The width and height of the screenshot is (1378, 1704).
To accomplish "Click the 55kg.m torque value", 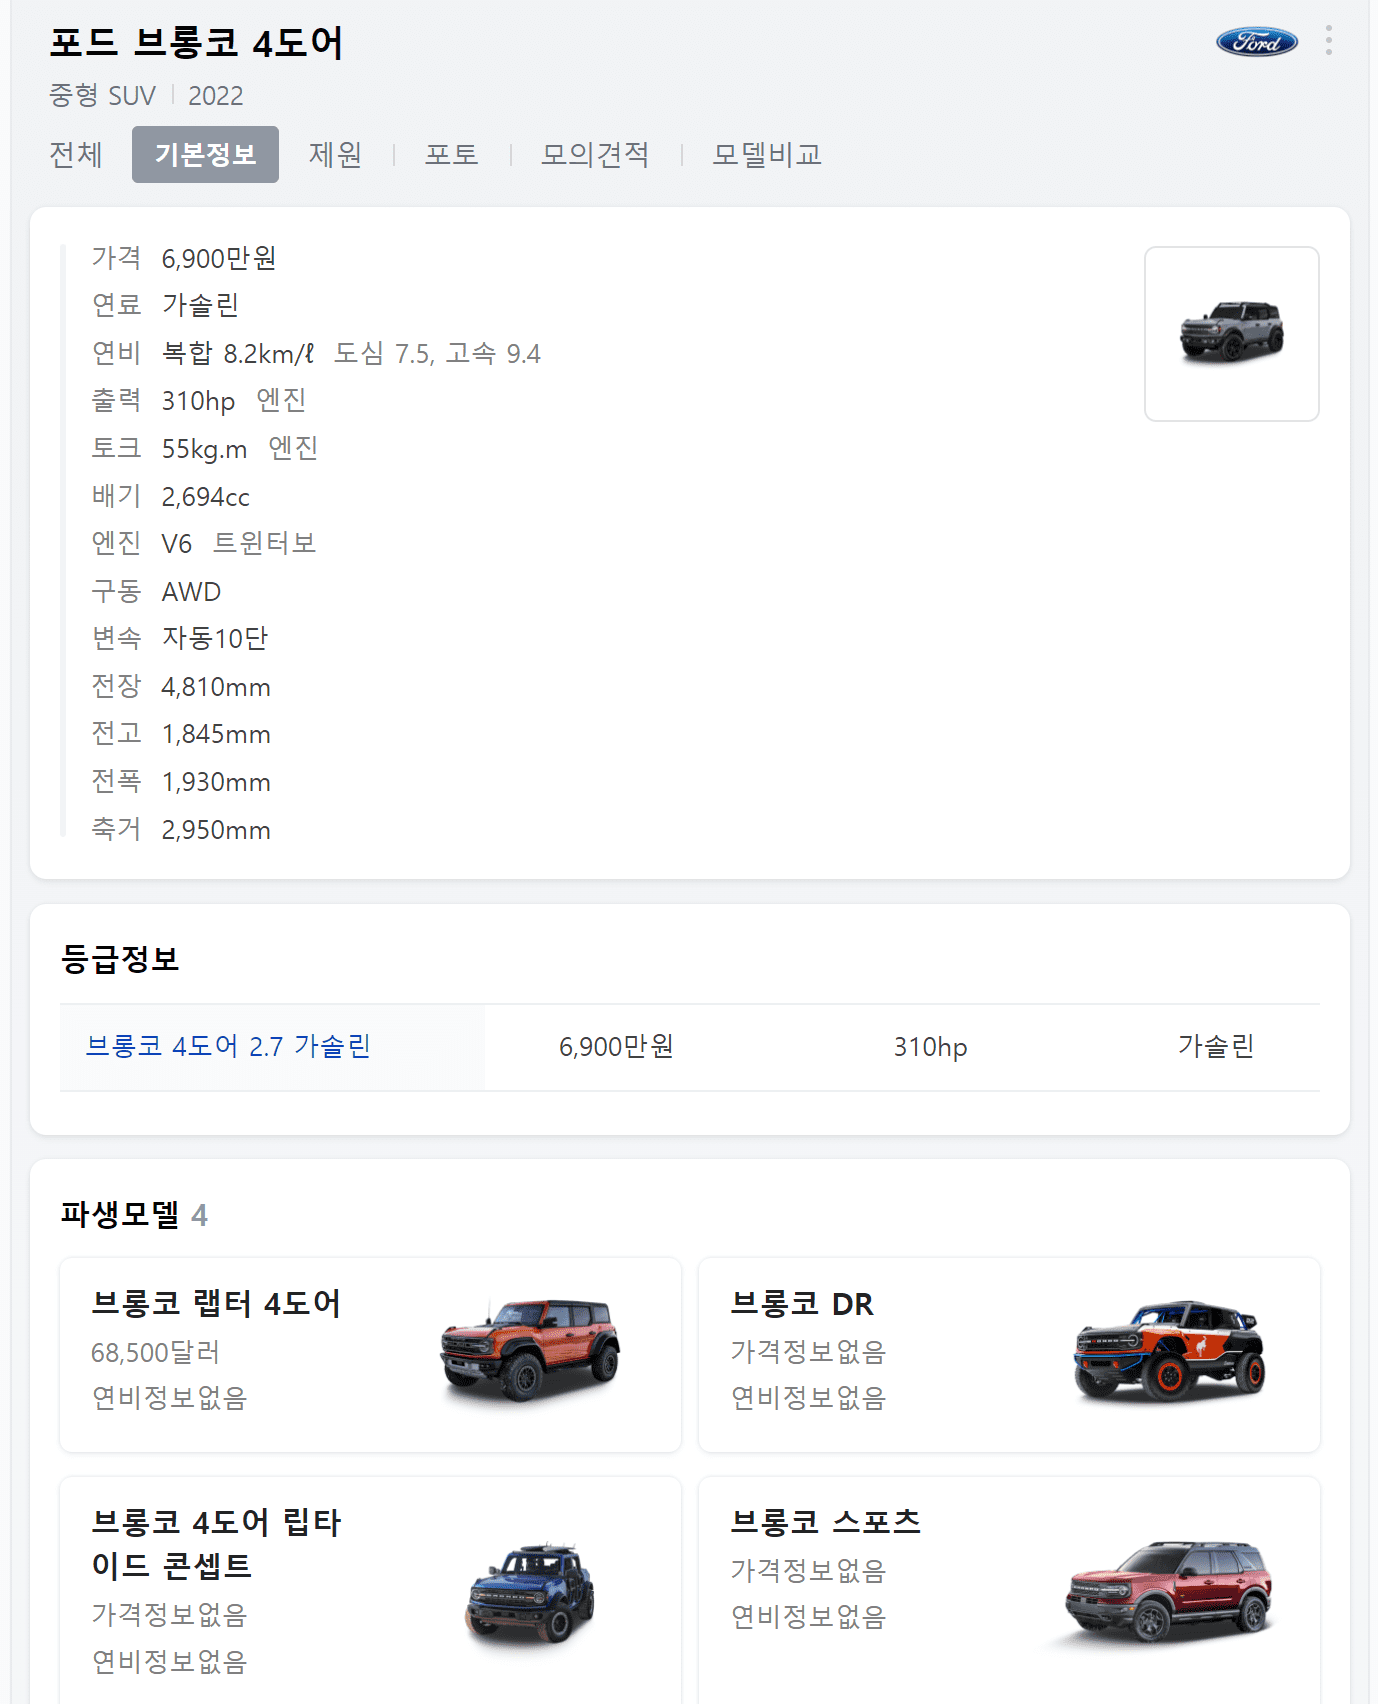I will 205,449.
